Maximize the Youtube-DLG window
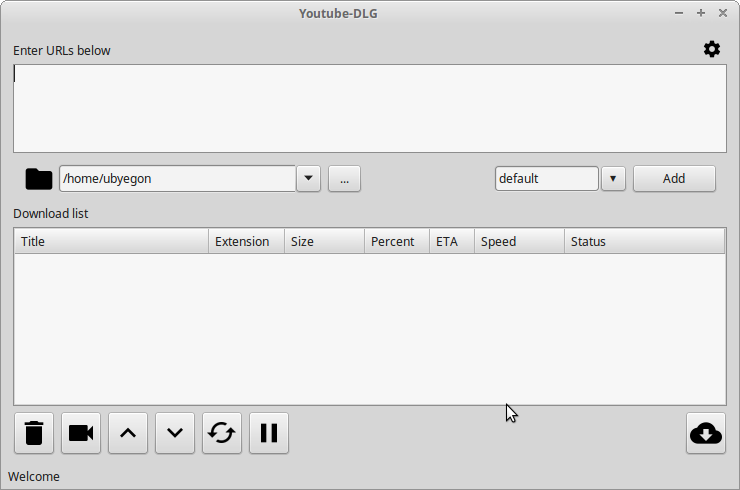The image size is (740, 490). pos(701,13)
